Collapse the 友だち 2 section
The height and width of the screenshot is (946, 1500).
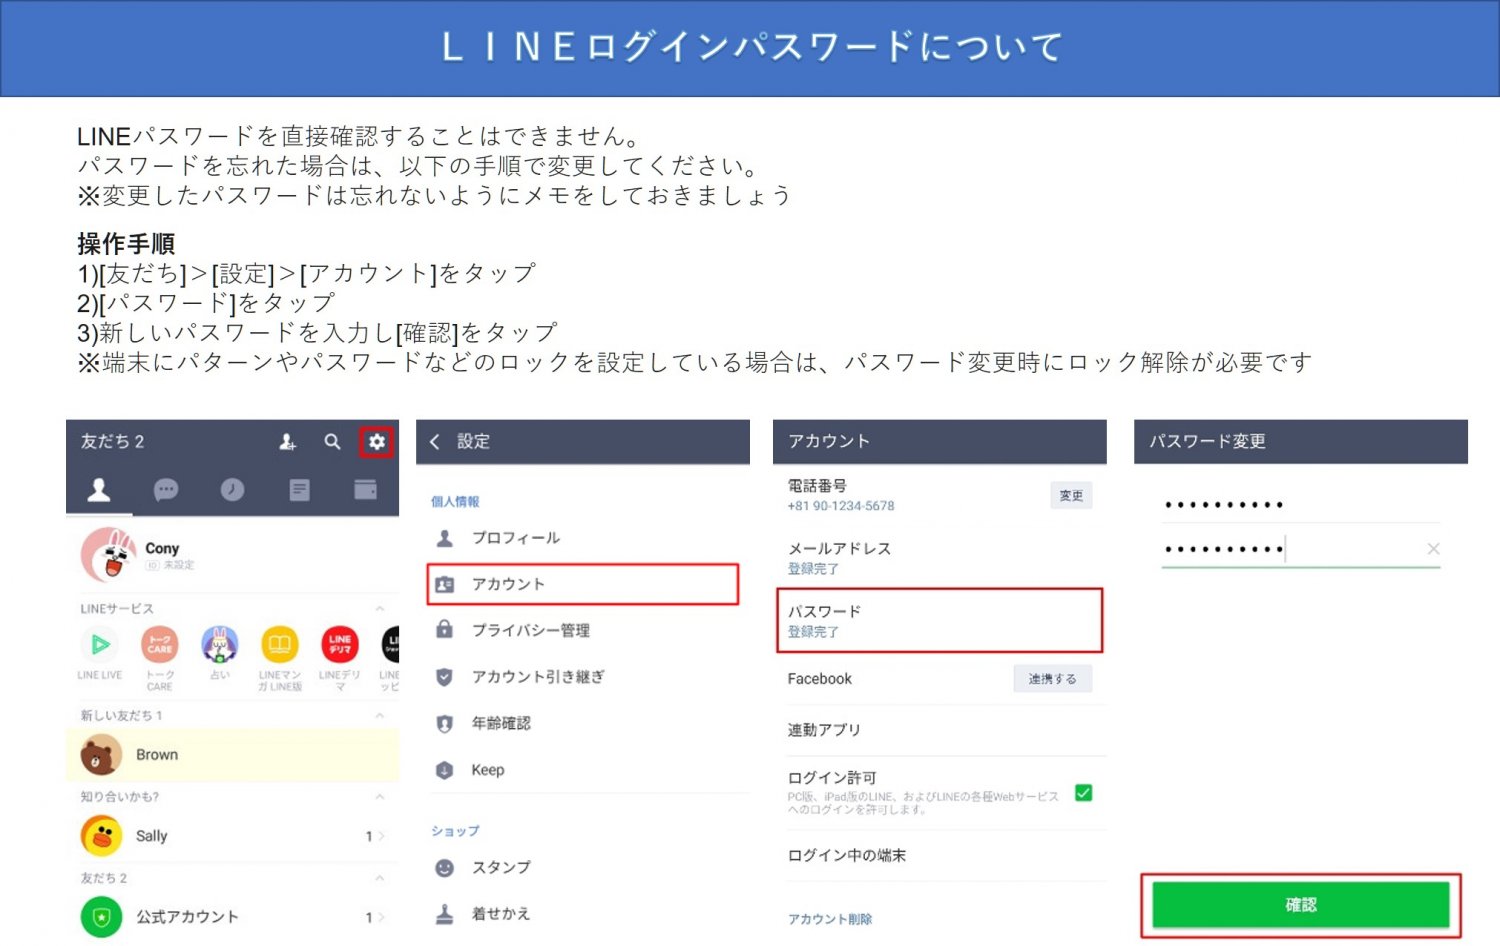tap(380, 878)
